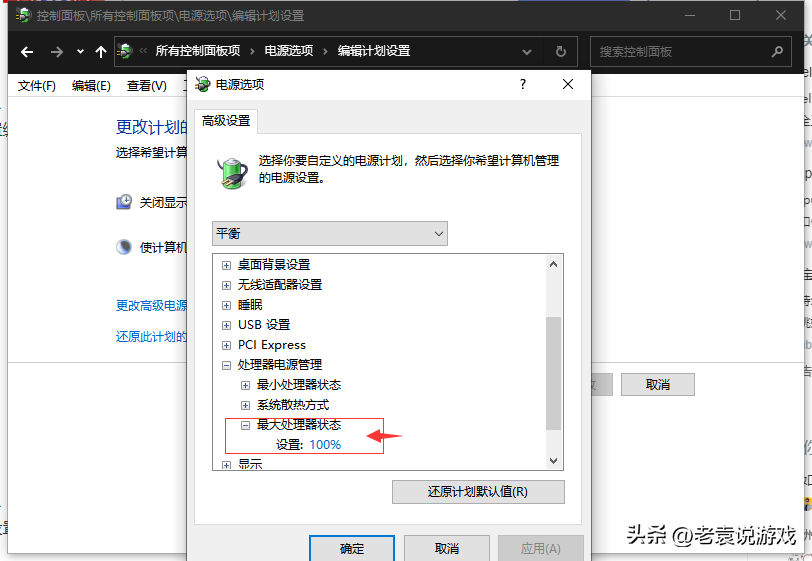812x561 pixels.
Task: Select the 桌面背景设置 tree item text
Action: tap(274, 265)
